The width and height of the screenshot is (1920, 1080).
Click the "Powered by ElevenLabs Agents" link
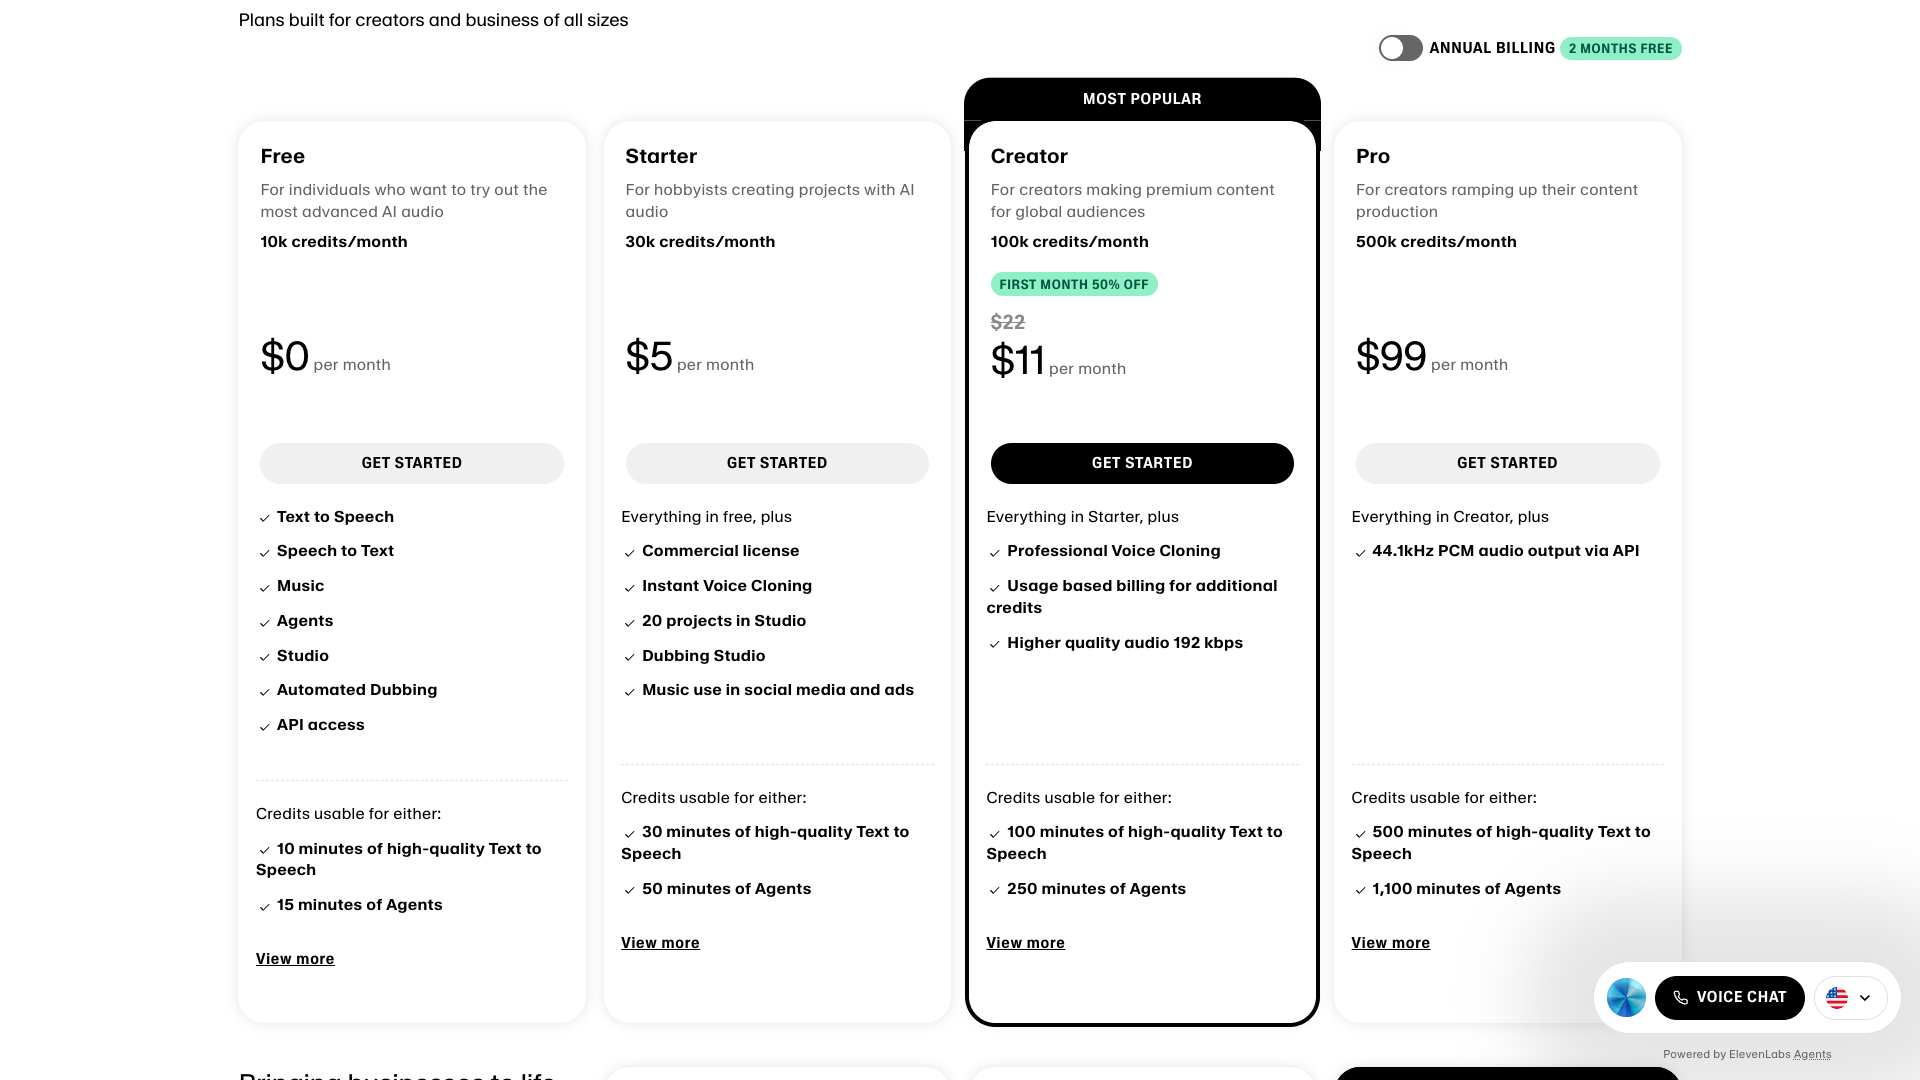point(1747,1054)
